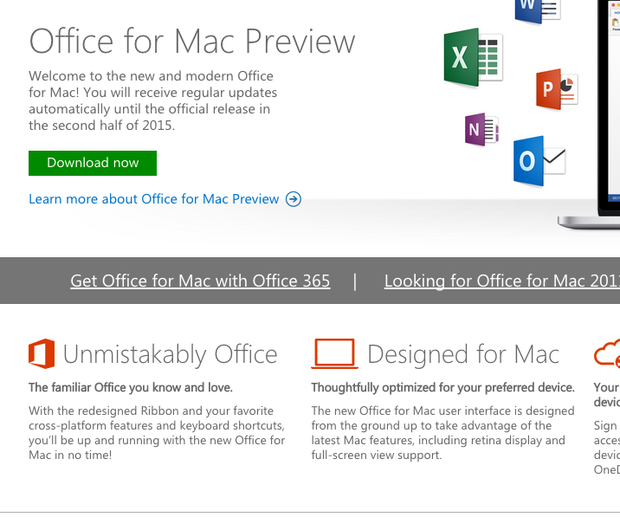Open the Looking for Office for Mac link

point(501,281)
